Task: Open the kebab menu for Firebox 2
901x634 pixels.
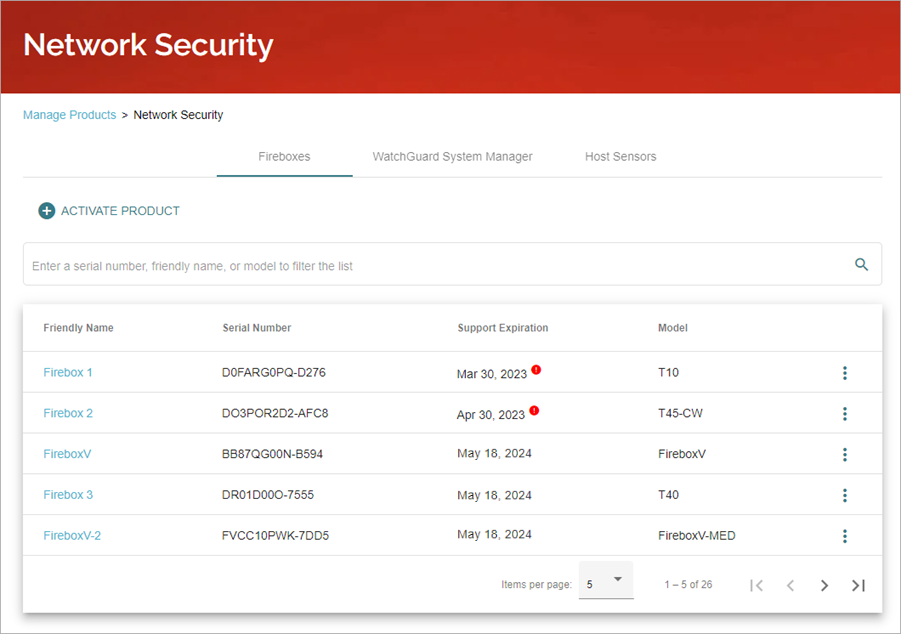Action: coord(845,414)
